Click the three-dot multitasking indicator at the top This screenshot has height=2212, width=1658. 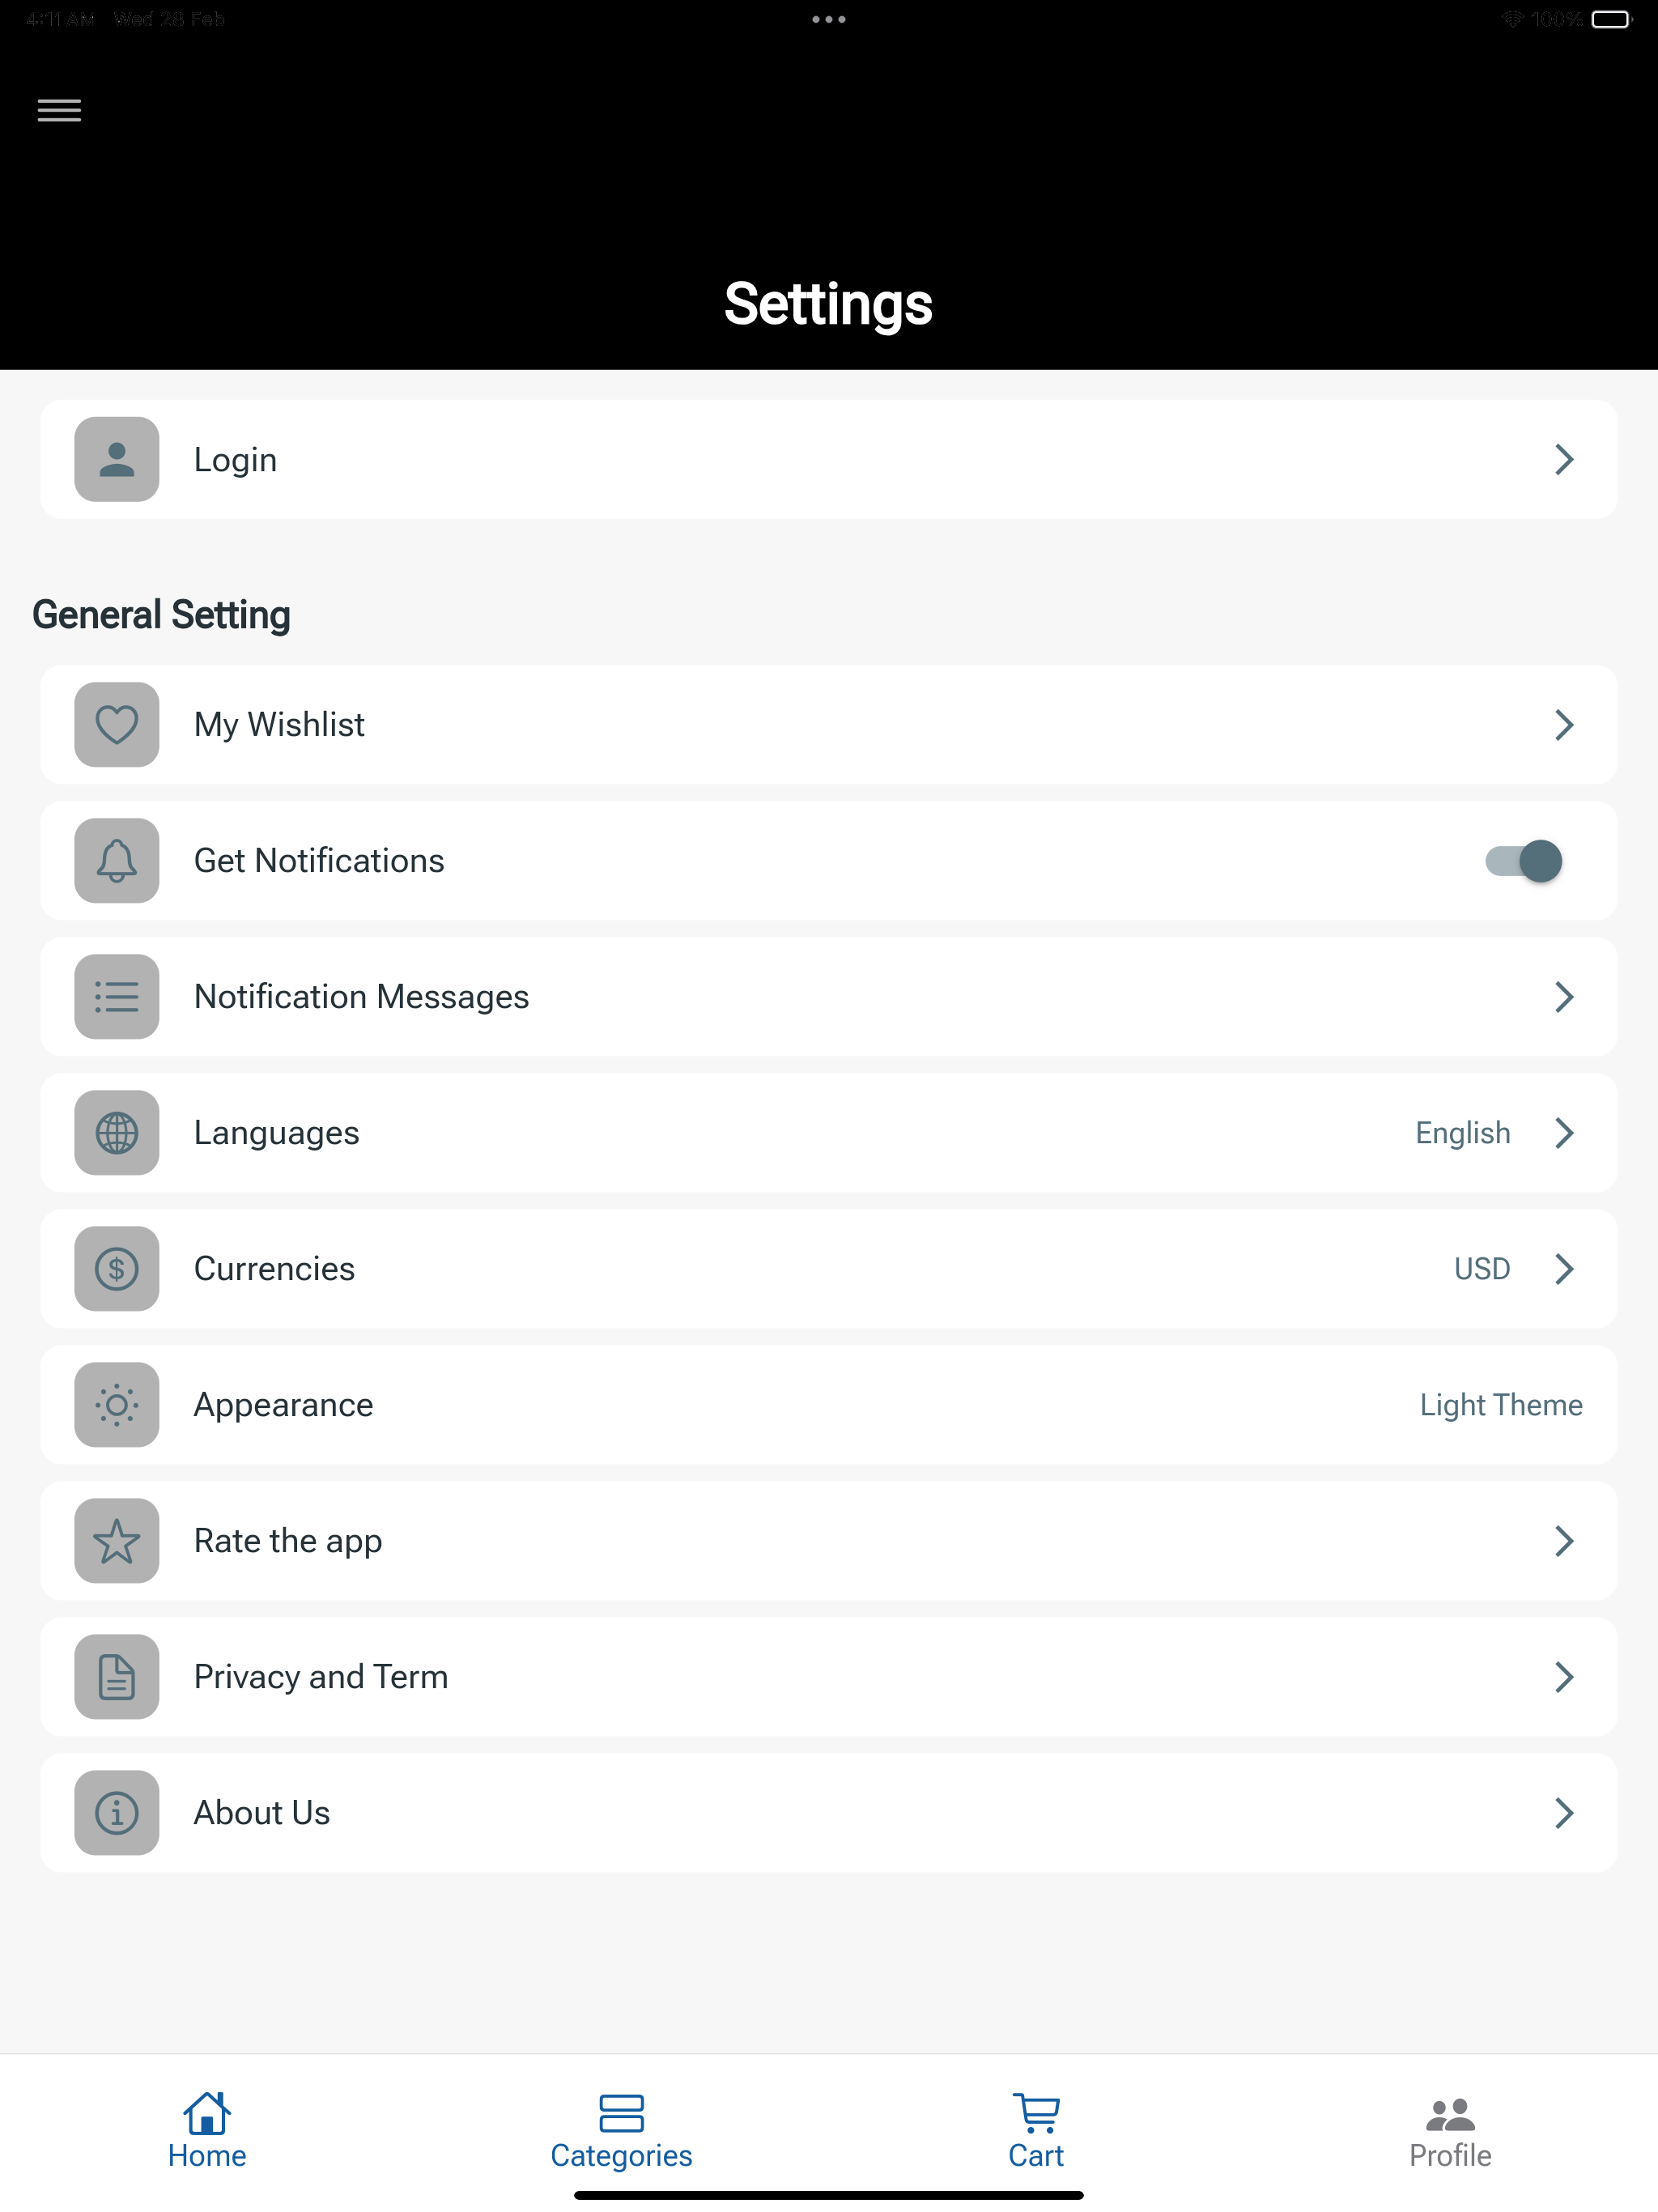click(828, 19)
